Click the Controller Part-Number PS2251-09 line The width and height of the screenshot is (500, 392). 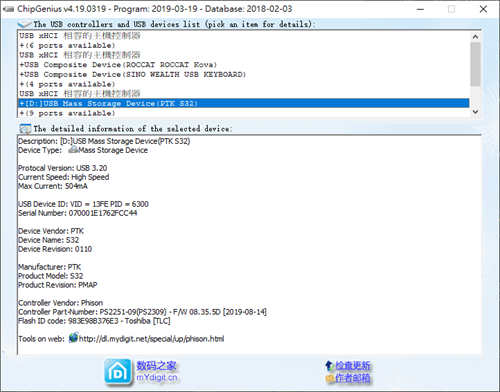[142, 312]
